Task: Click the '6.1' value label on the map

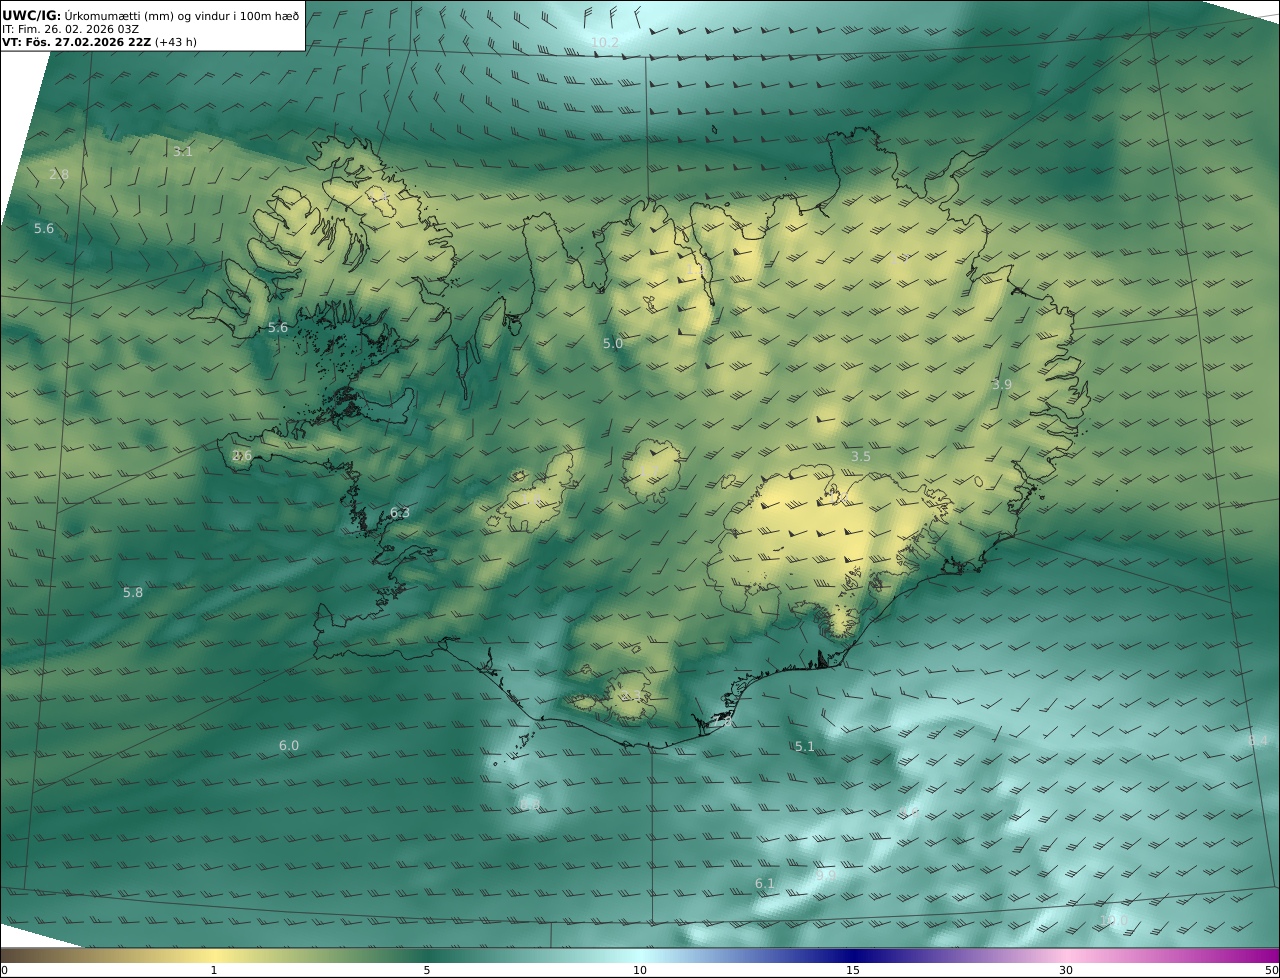Action: coord(765,883)
